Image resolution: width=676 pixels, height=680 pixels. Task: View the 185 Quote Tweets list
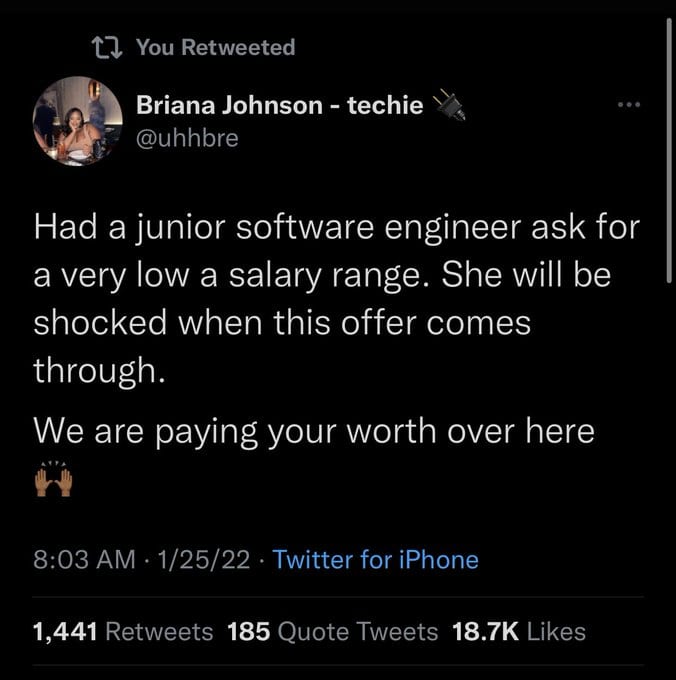pos(333,631)
